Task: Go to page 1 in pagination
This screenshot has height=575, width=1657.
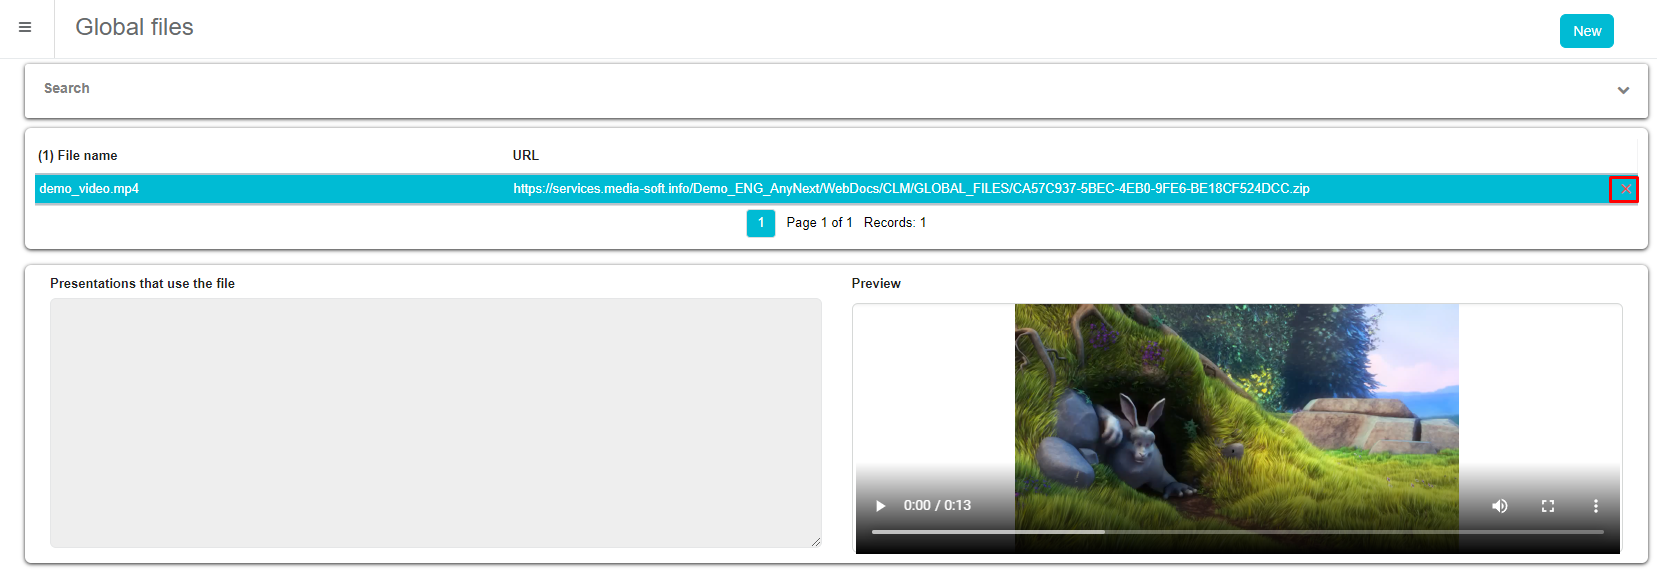Action: [760, 223]
